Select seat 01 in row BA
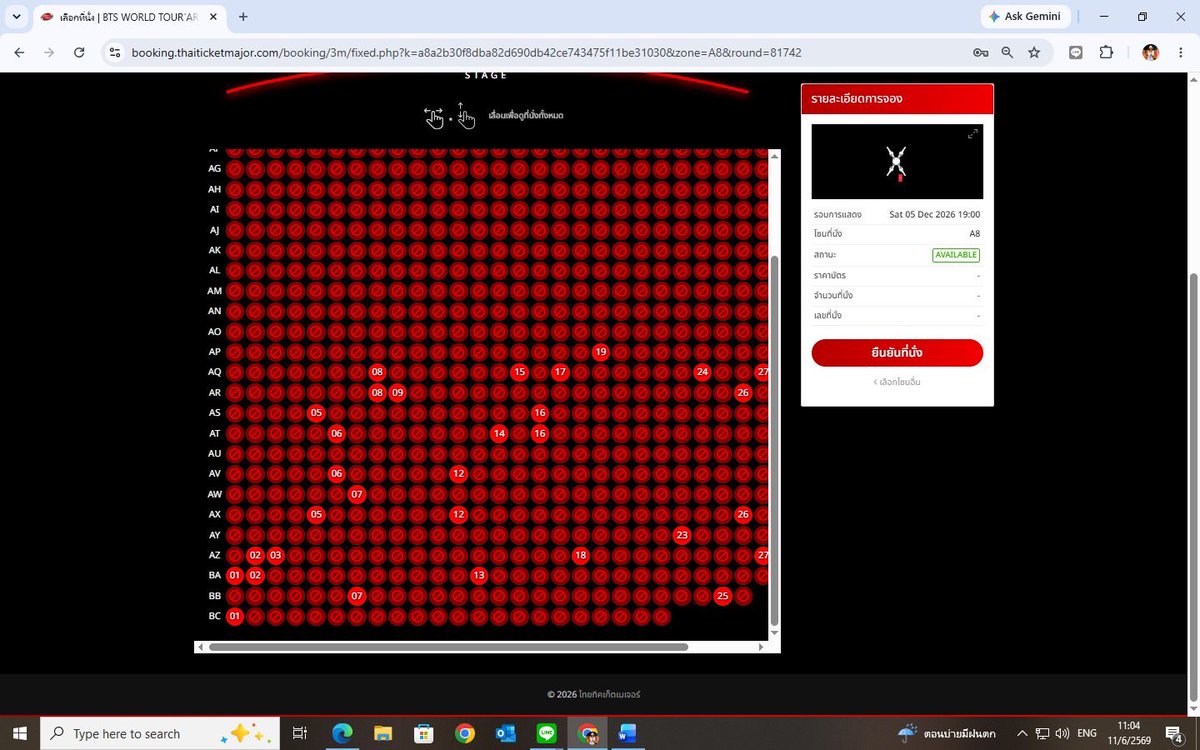 pos(235,576)
